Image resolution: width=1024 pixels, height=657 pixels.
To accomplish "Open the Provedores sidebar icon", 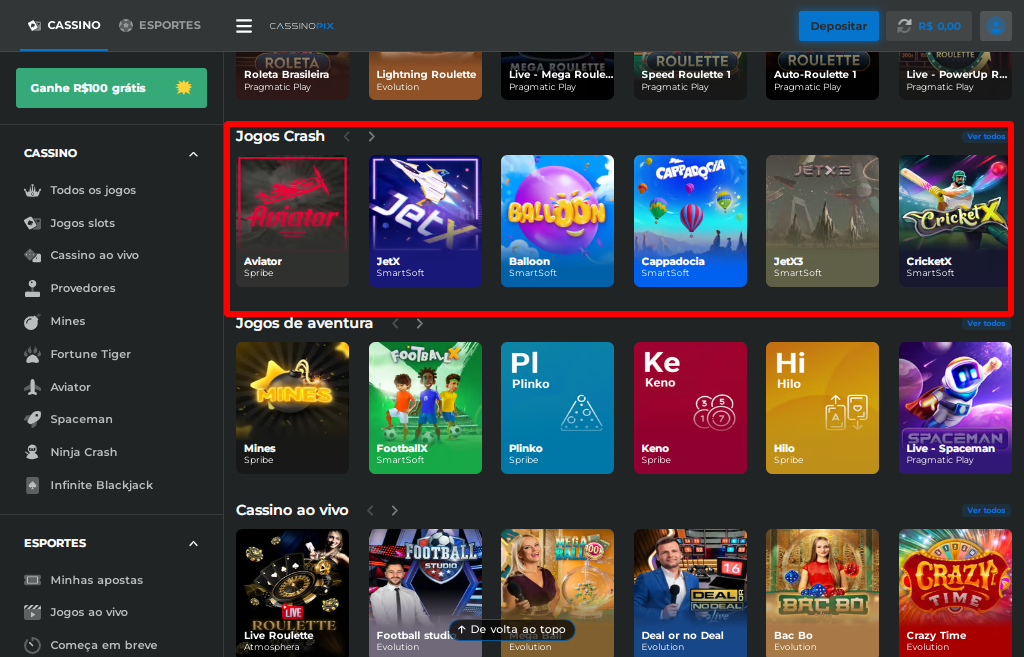I will pos(32,288).
